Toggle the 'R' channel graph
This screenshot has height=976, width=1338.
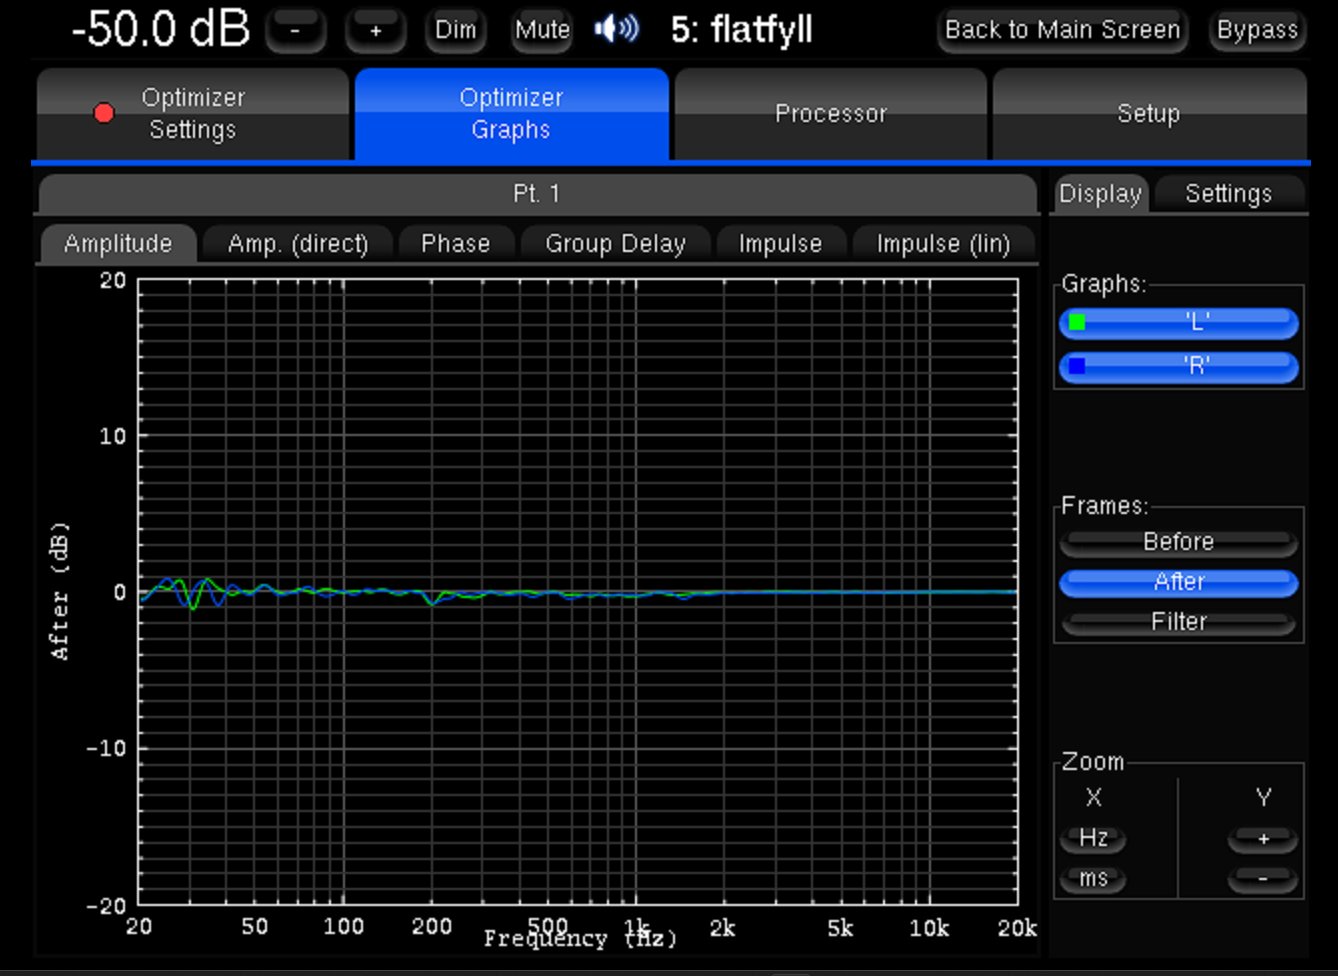click(1179, 367)
